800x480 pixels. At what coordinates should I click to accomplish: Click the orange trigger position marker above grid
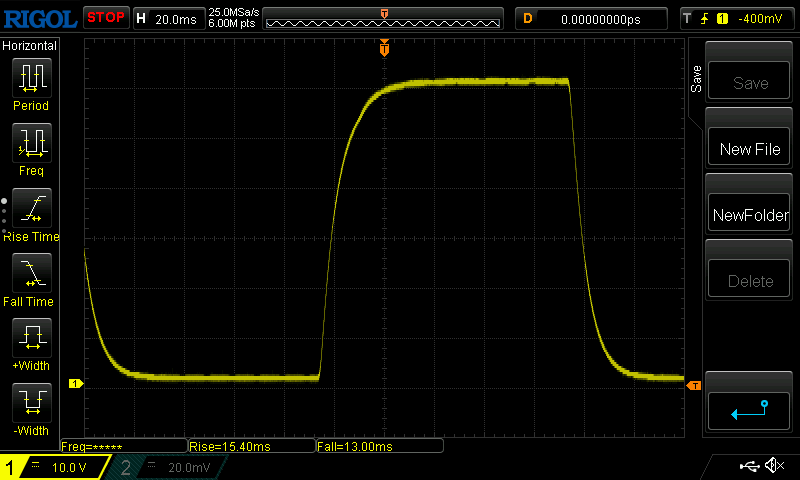[384, 47]
